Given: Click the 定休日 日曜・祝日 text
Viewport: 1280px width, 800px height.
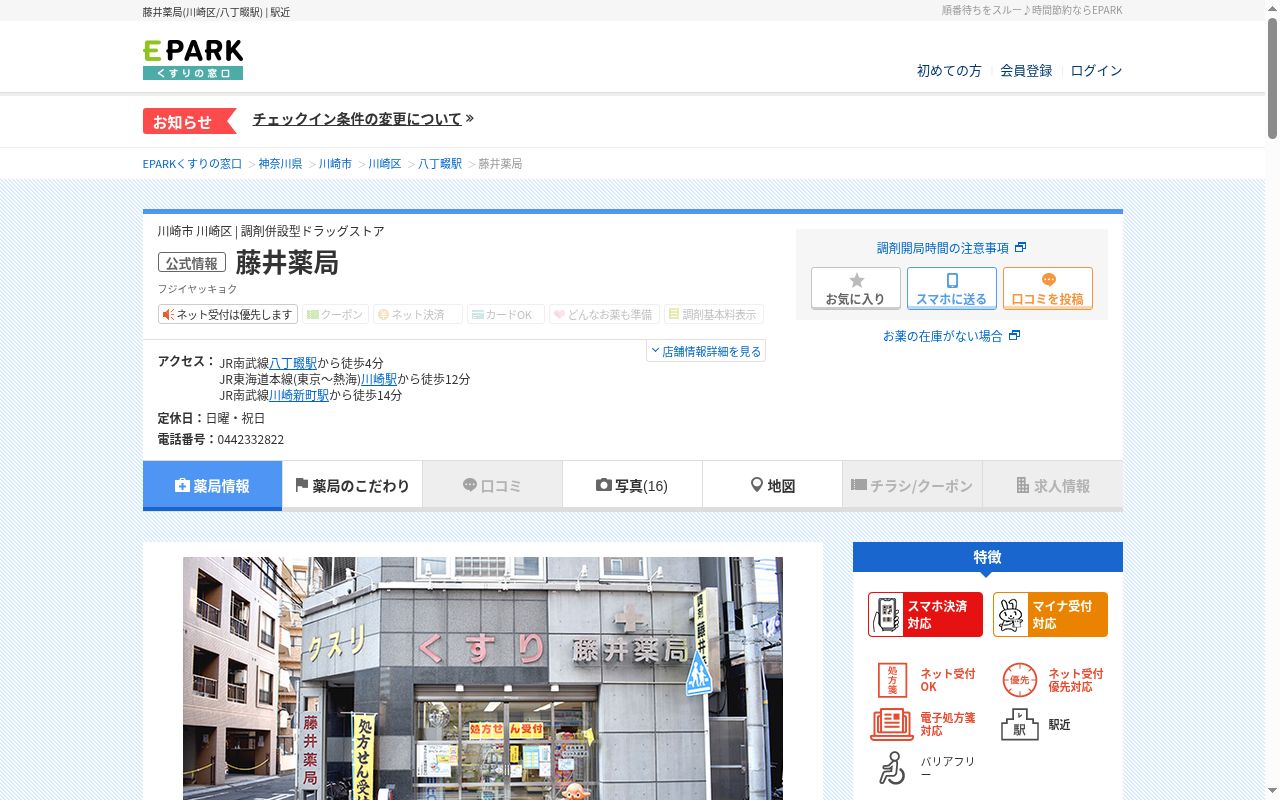Looking at the screenshot, I should pyautogui.click(x=211, y=418).
